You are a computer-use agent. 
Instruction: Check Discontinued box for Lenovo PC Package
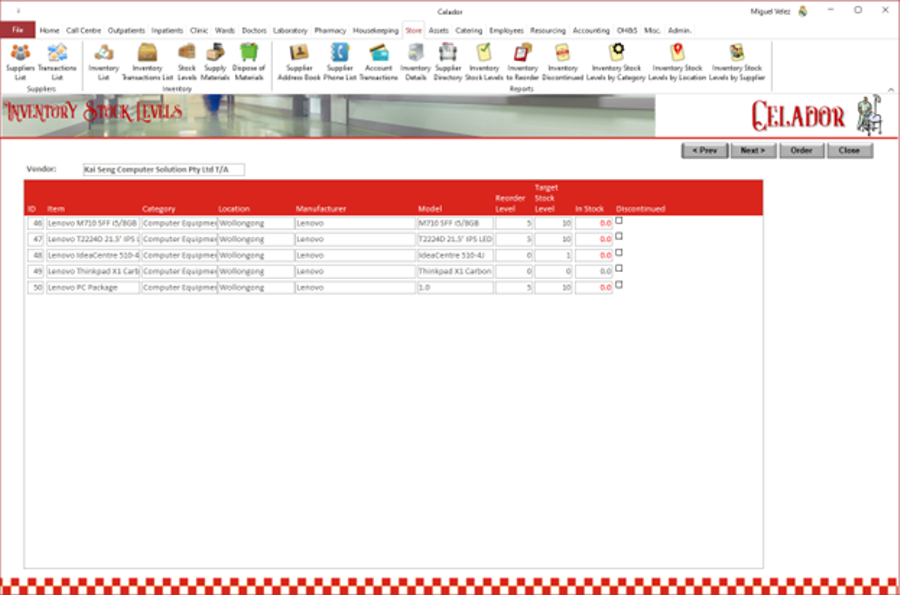(619, 284)
